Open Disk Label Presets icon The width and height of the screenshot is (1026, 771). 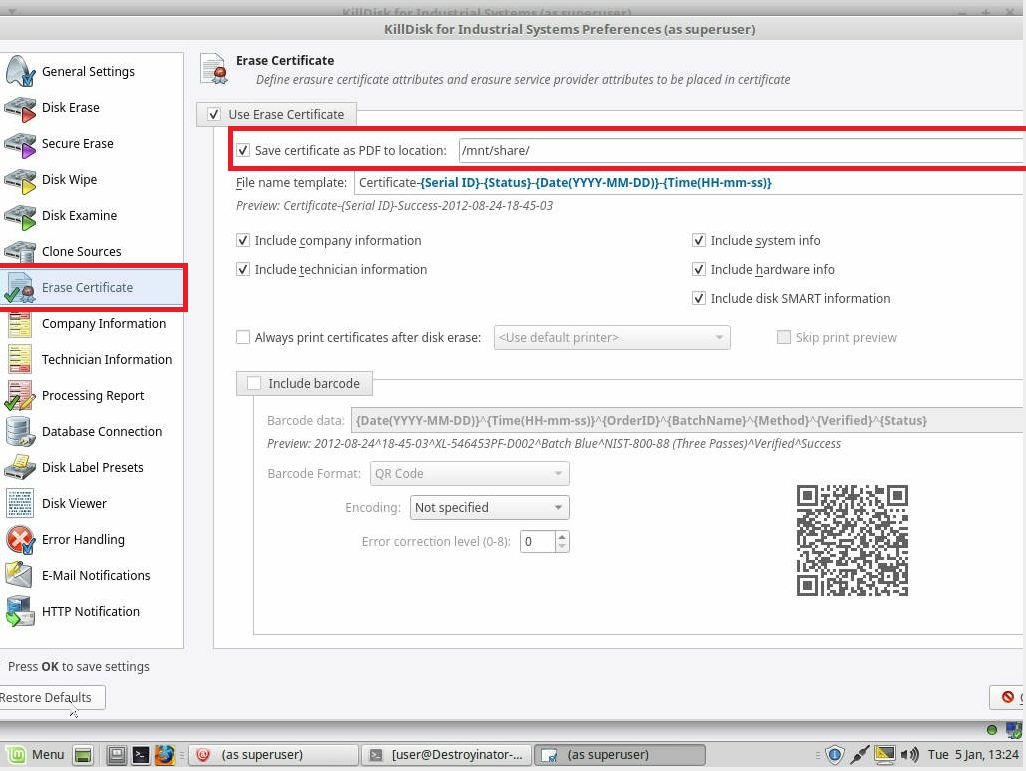pyautogui.click(x=20, y=468)
